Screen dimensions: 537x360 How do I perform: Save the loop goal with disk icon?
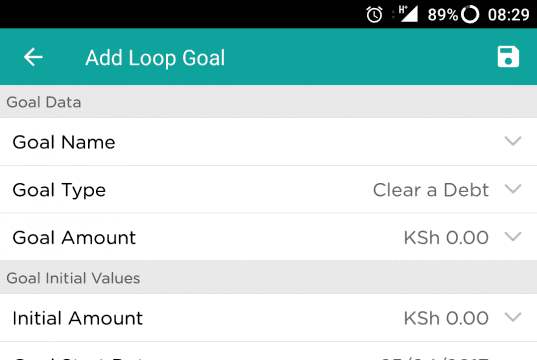(x=508, y=57)
